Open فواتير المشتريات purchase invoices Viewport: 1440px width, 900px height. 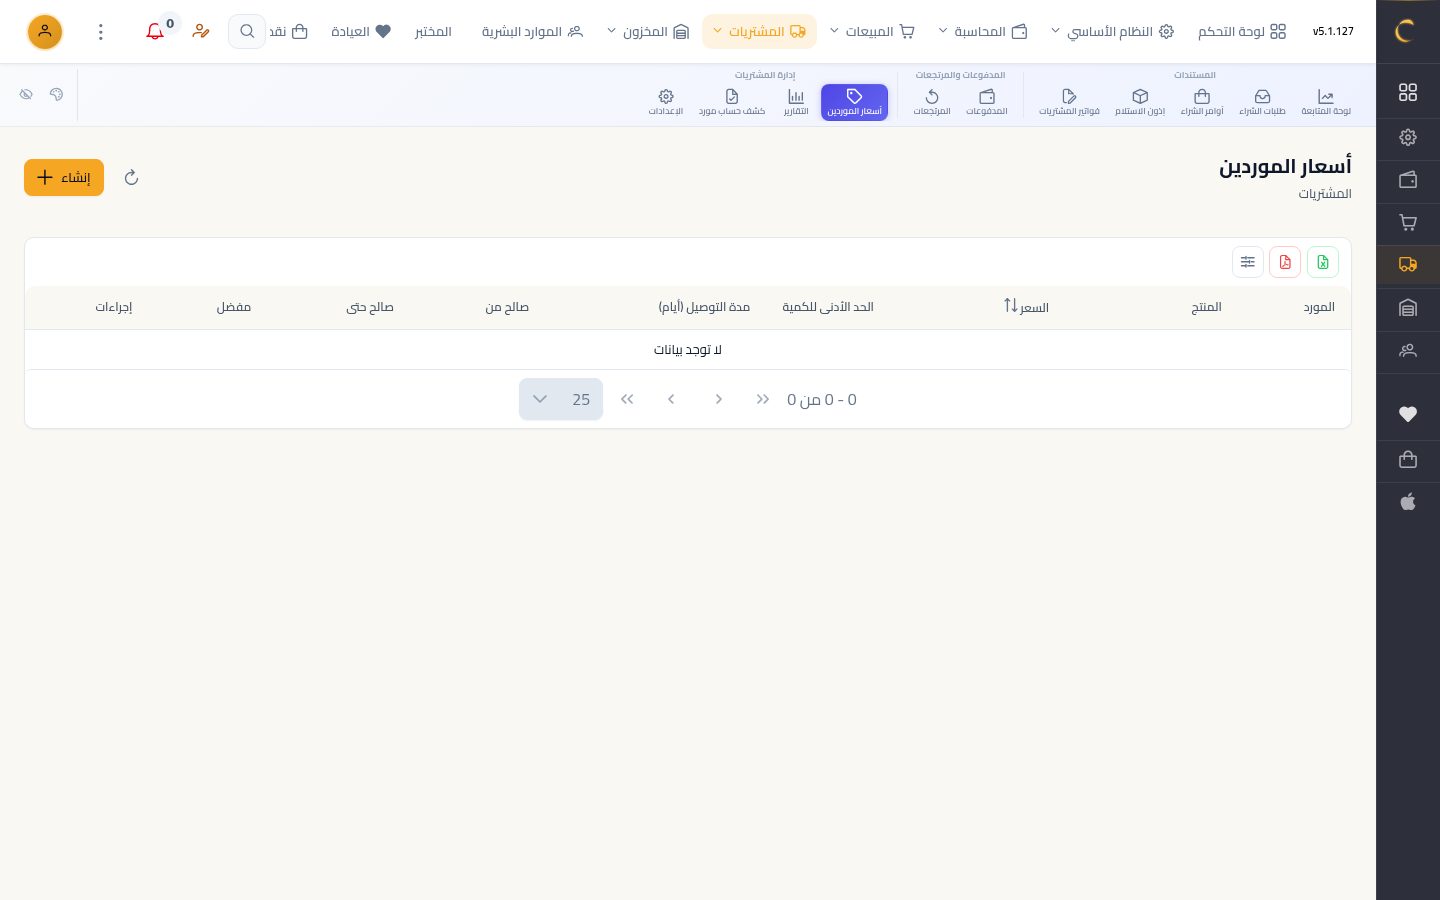(1069, 102)
